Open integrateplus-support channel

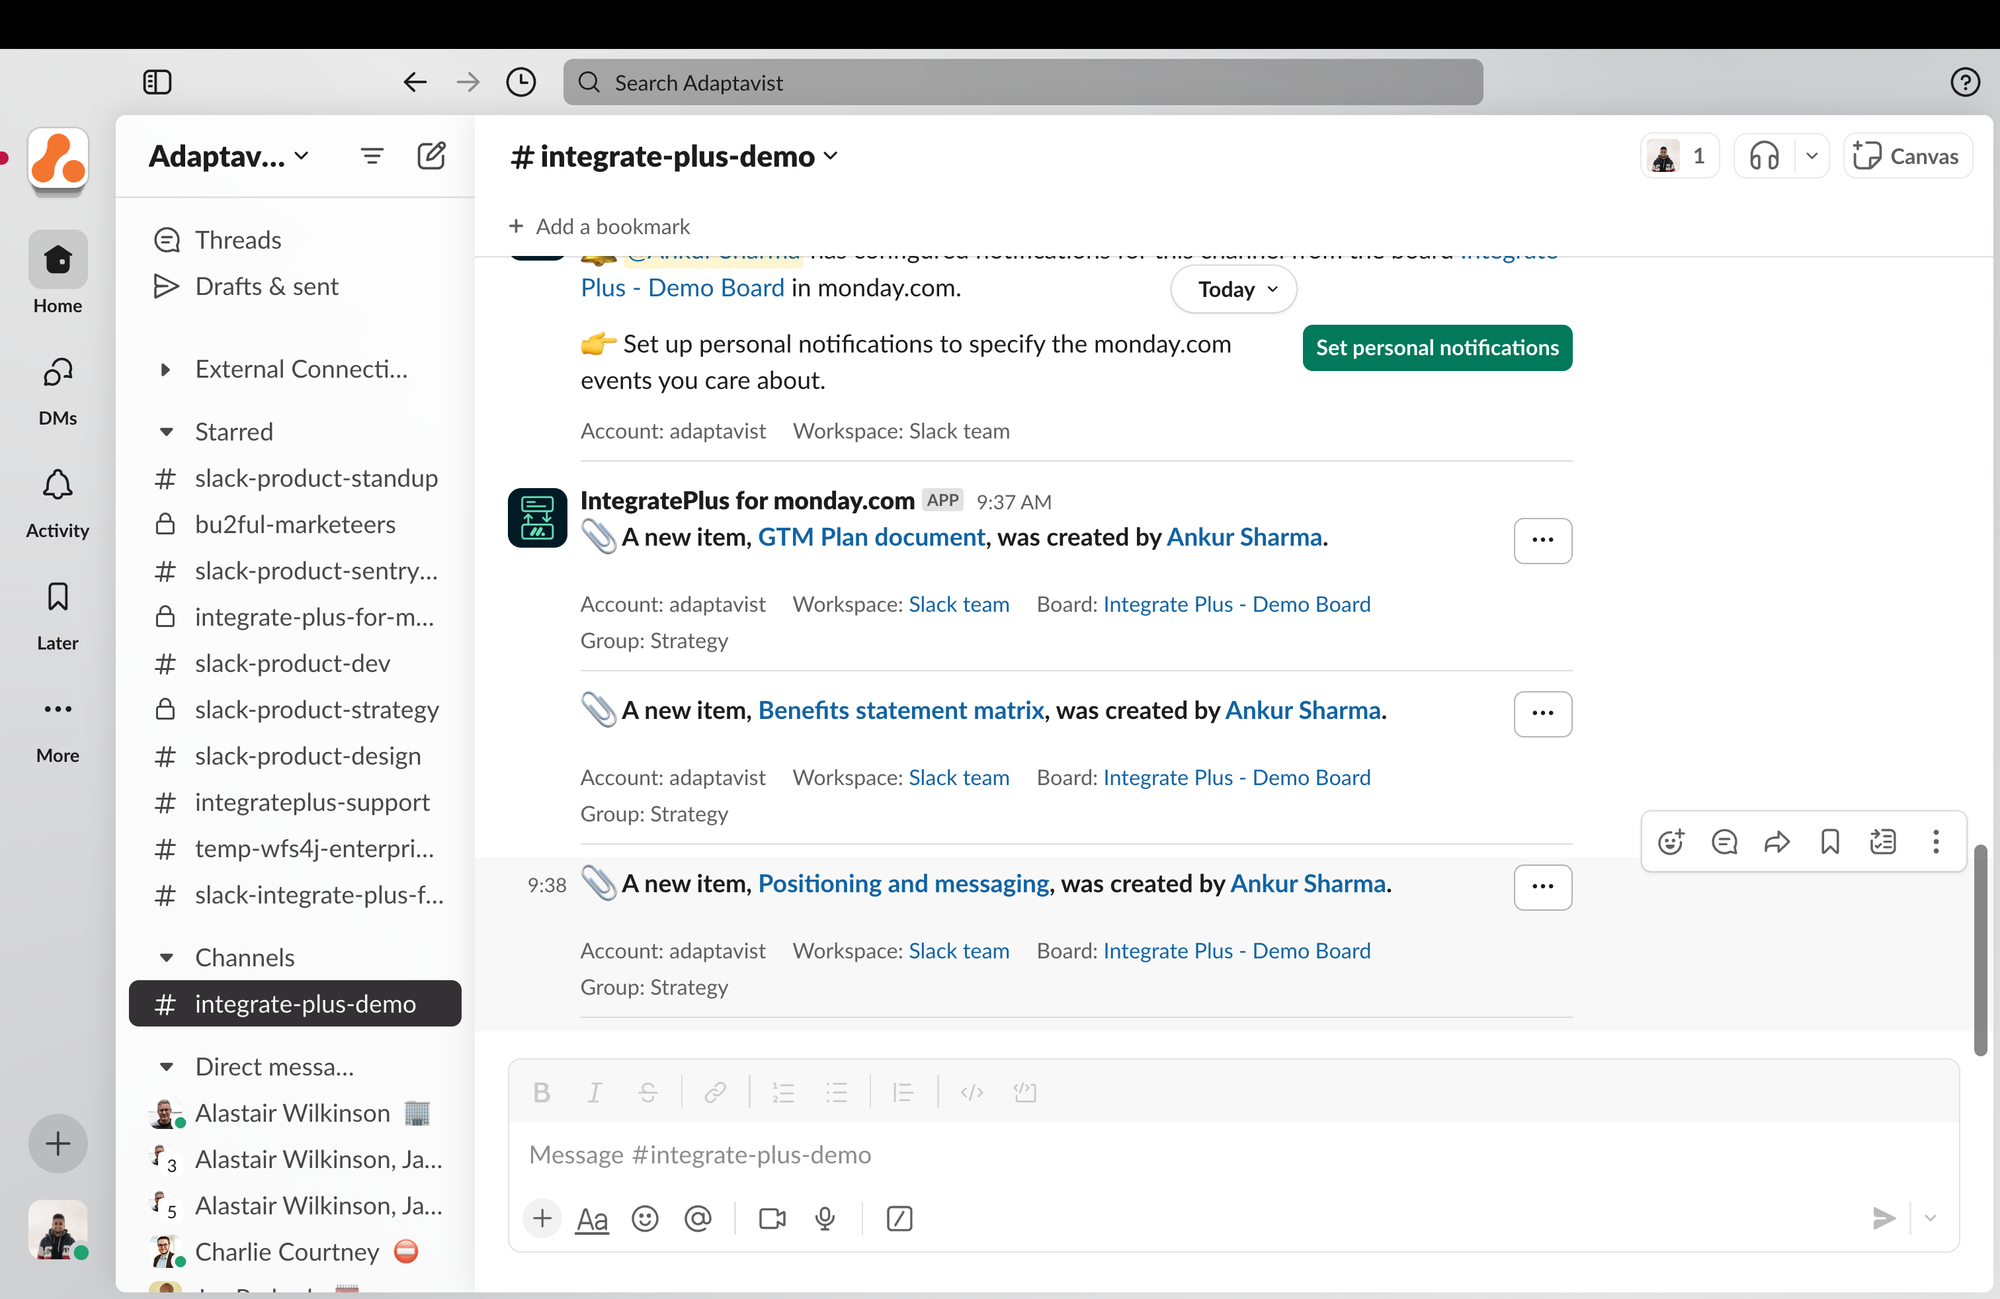click(x=295, y=802)
